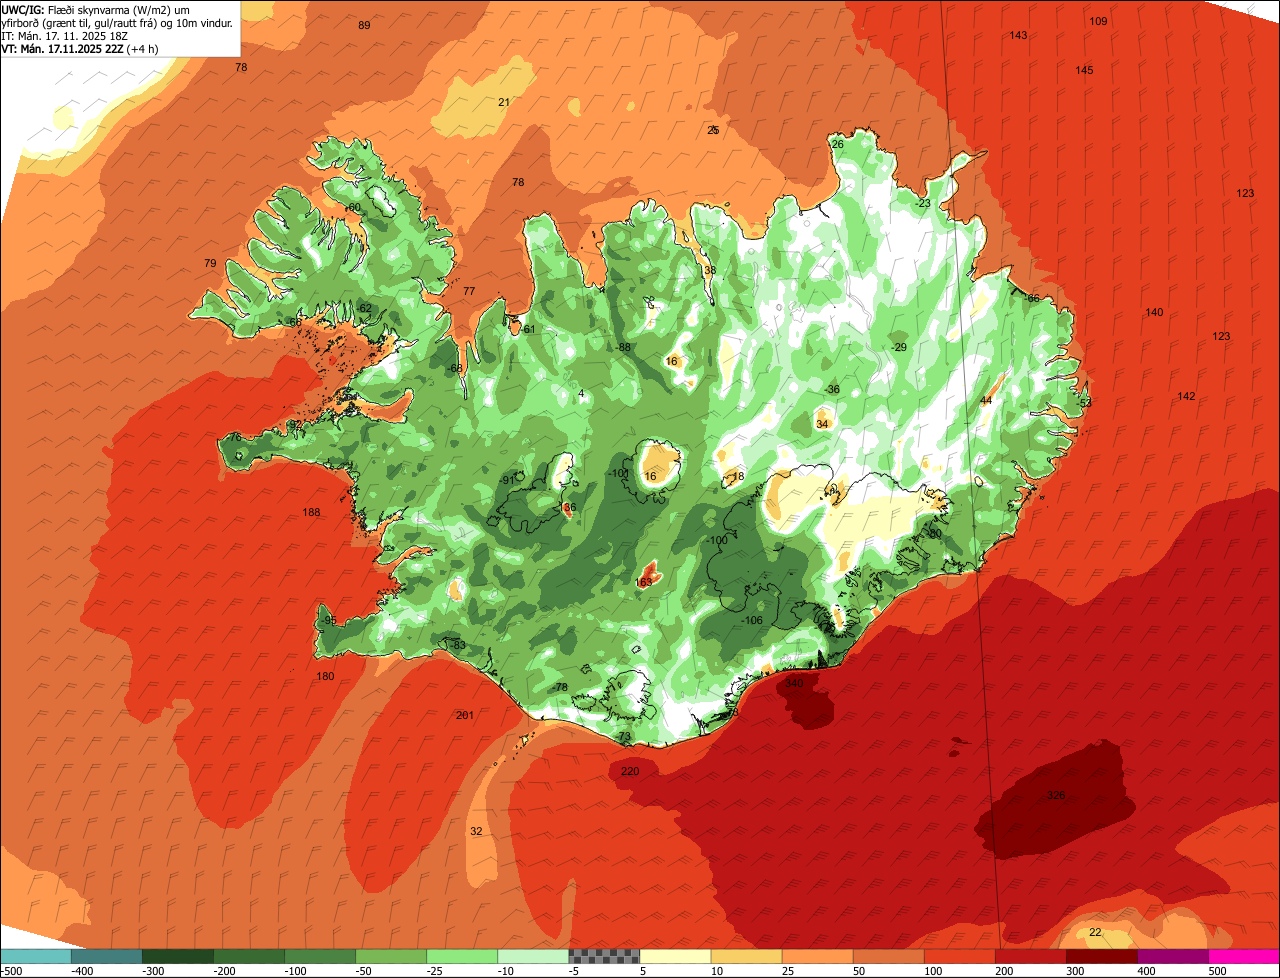Click the map value 22 above the legend
This screenshot has height=978, width=1280.
[1095, 932]
